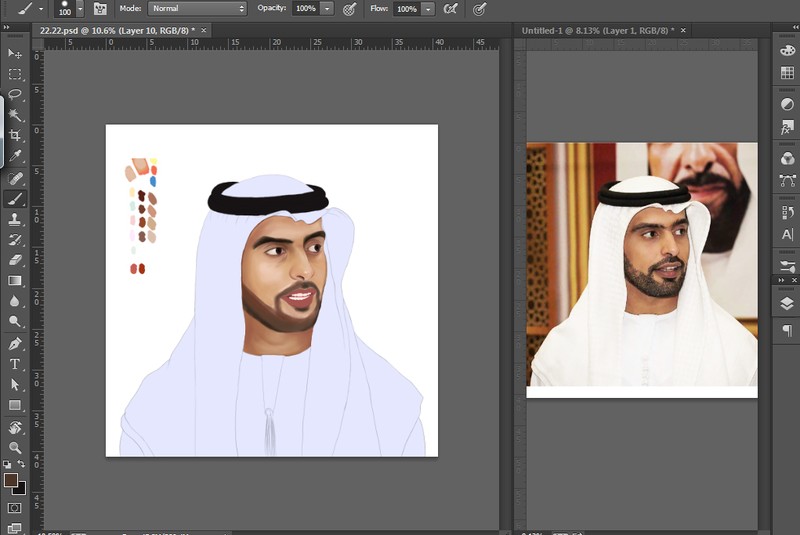Select the Move tool
The image size is (800, 535).
pos(15,53)
